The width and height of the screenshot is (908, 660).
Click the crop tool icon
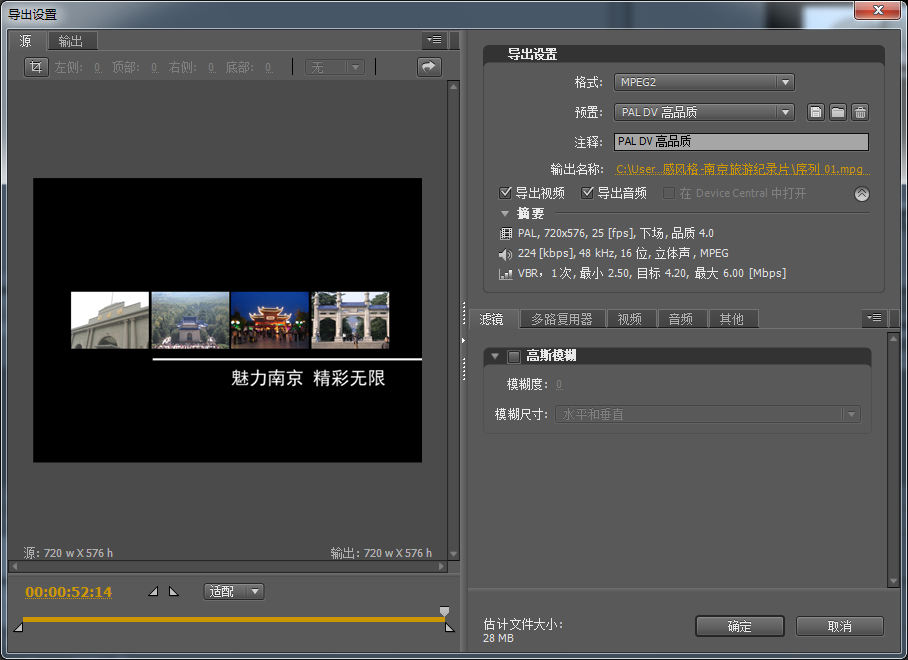click(x=36, y=67)
